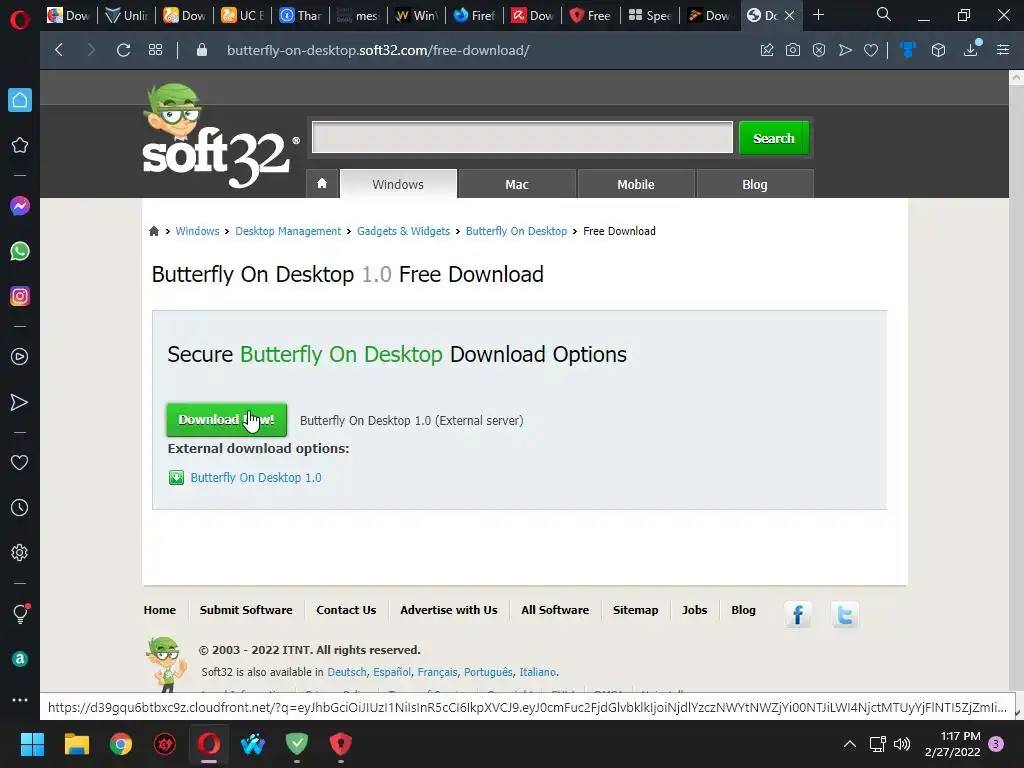This screenshot has height=768, width=1024.
Task: Click breadcrumb home icon
Action: pos(154,231)
